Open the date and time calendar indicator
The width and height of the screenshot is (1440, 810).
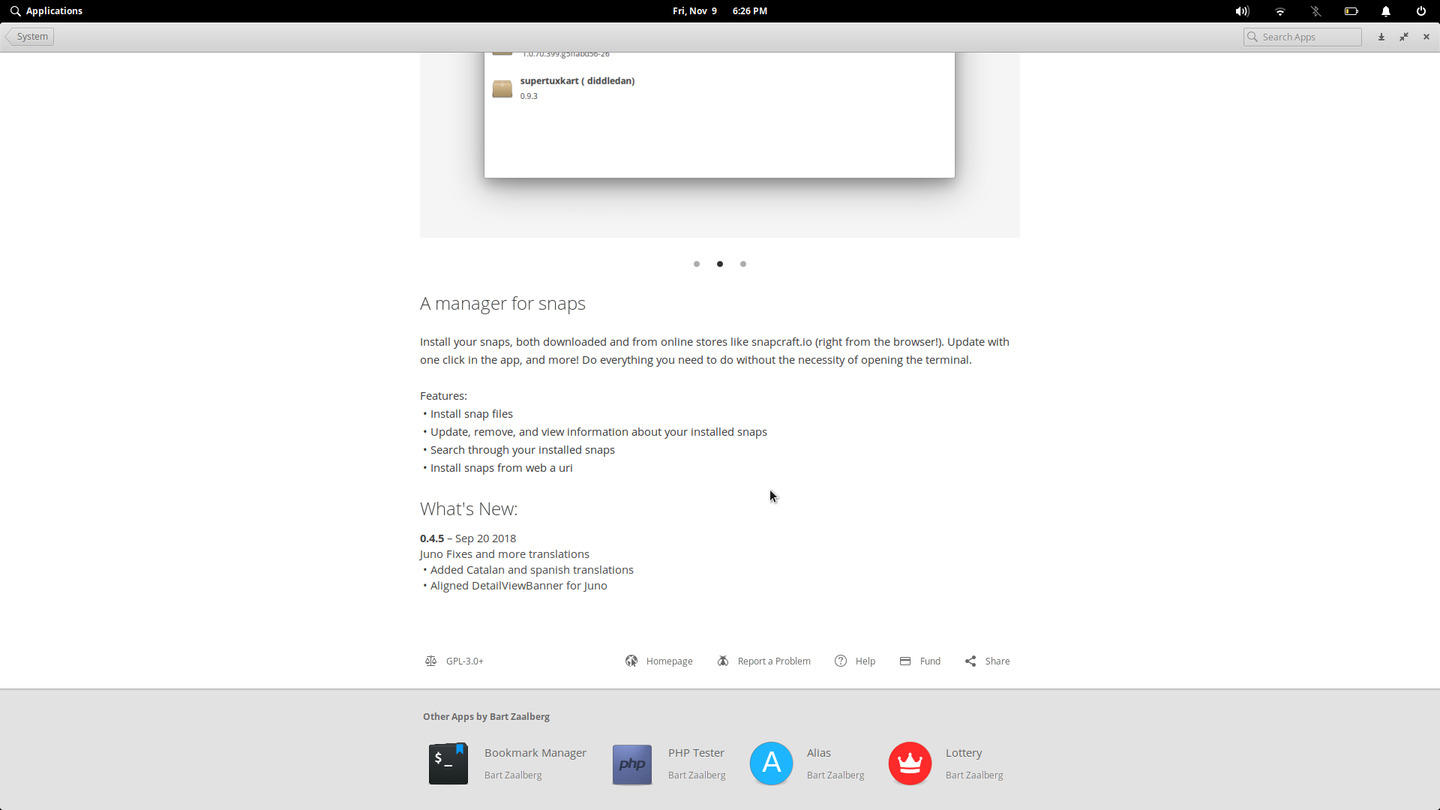click(x=720, y=11)
